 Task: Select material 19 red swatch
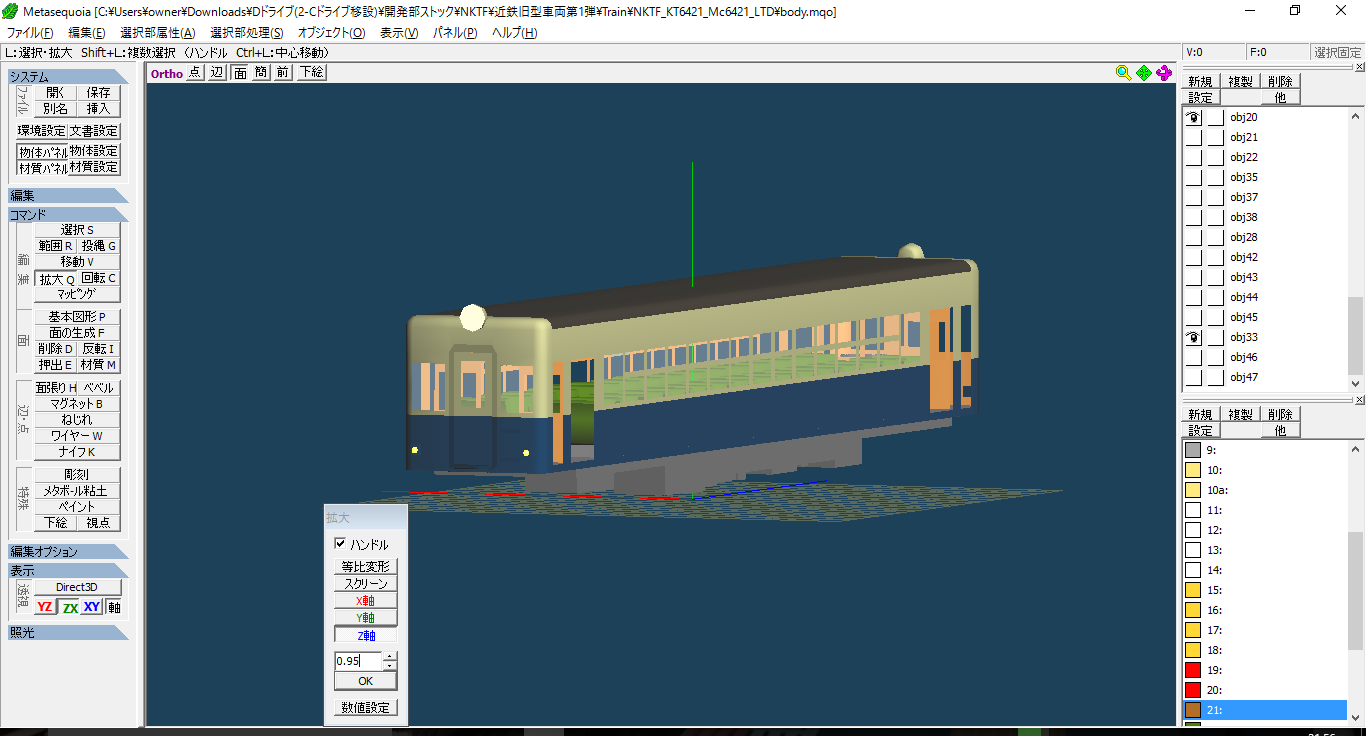(1192, 670)
